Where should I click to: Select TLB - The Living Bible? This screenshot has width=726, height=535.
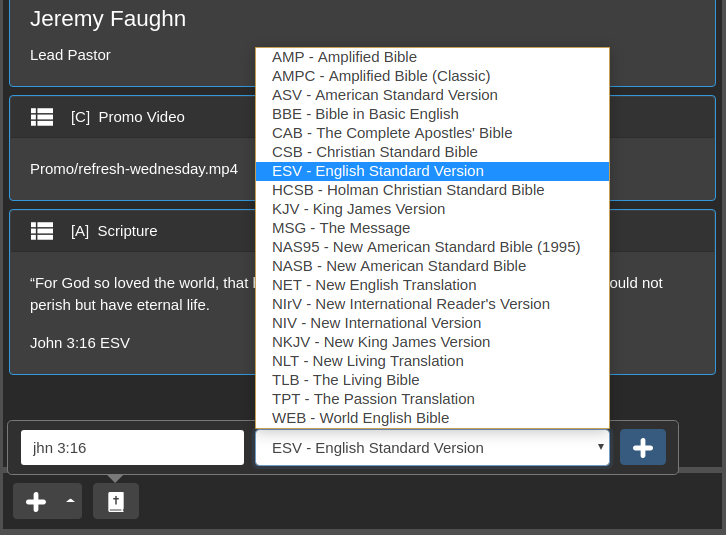tap(432, 380)
